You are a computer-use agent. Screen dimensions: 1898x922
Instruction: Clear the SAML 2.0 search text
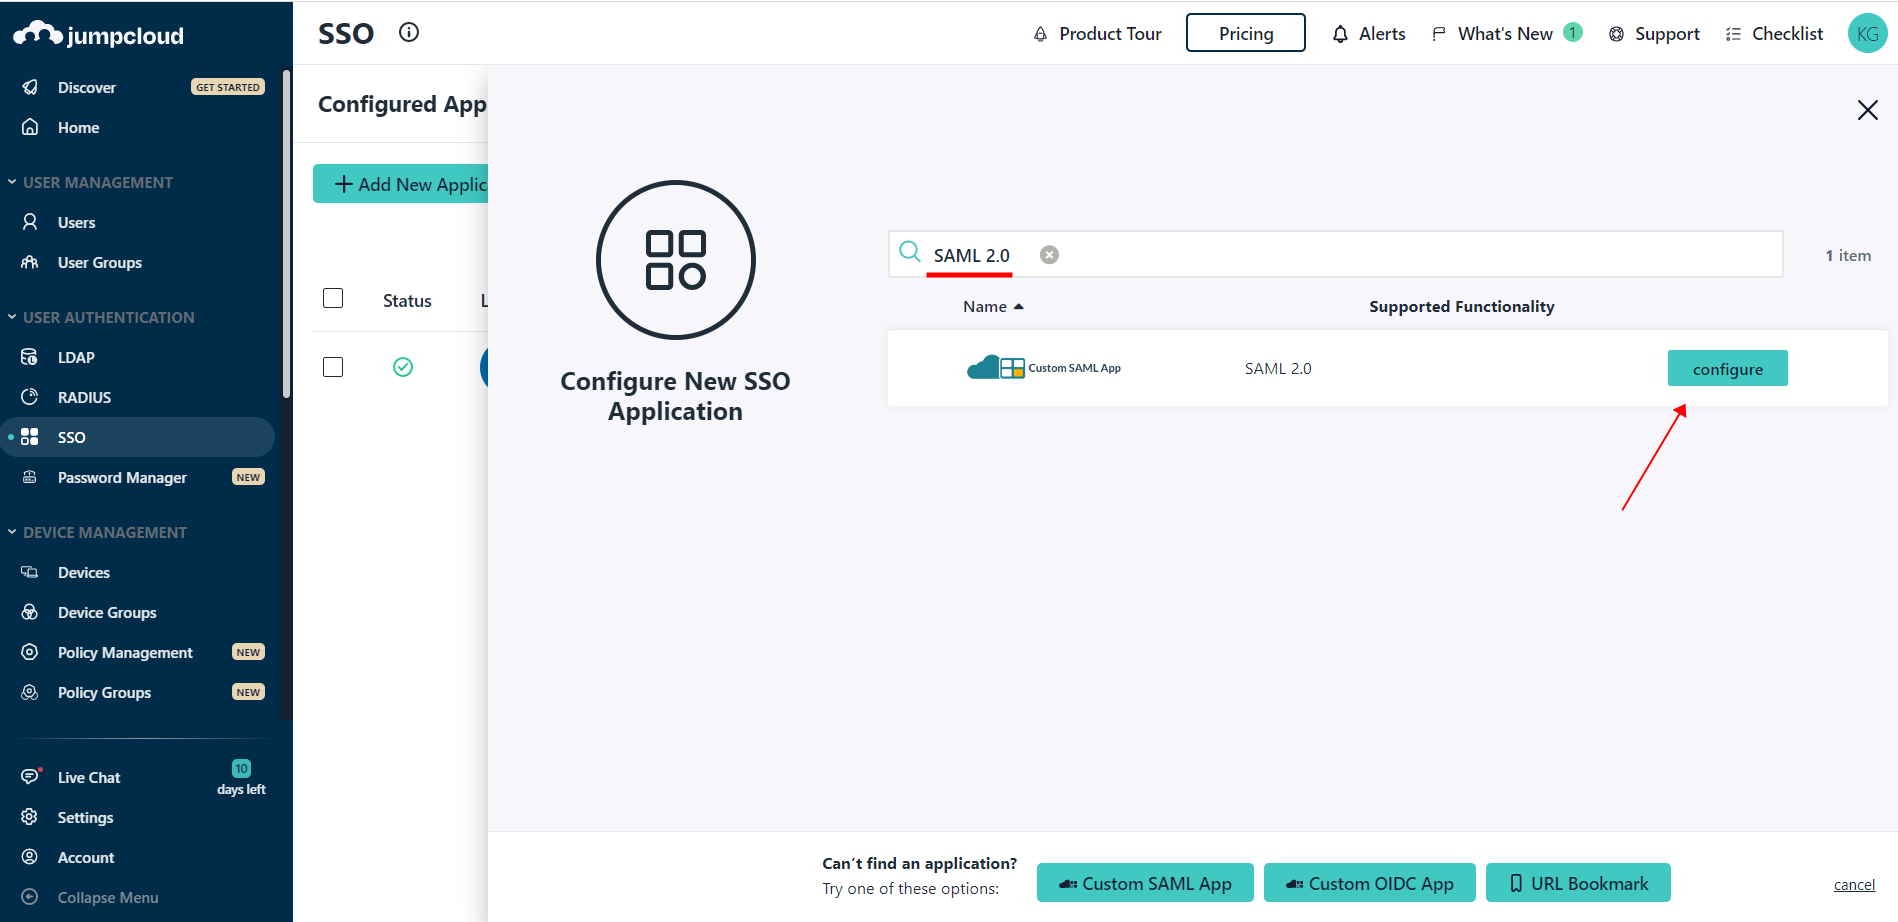point(1049,255)
